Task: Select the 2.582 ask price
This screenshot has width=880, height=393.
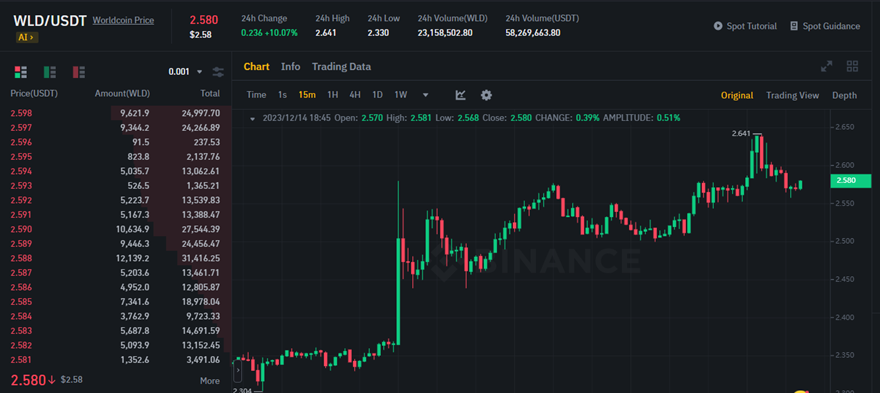Action: (21, 345)
